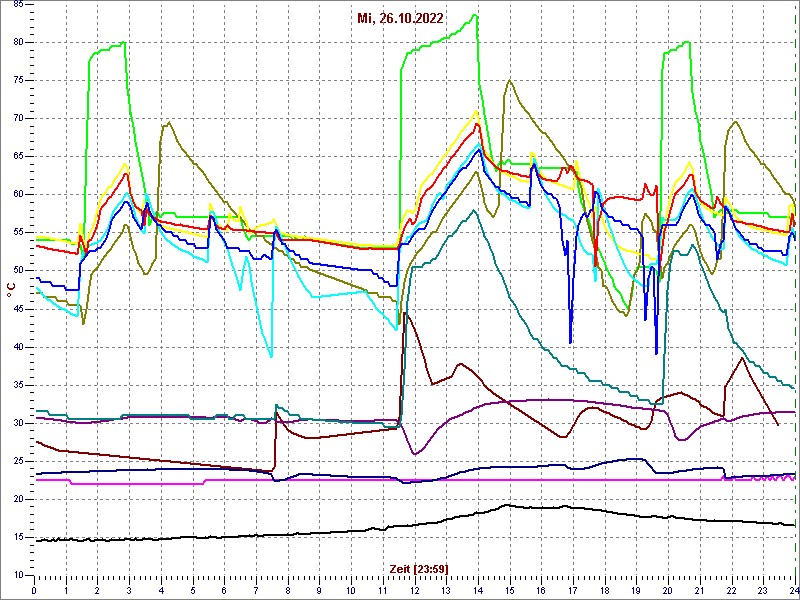Click the °C unit label on the vertical axis
The width and height of the screenshot is (800, 600).
pyautogui.click(x=11, y=291)
